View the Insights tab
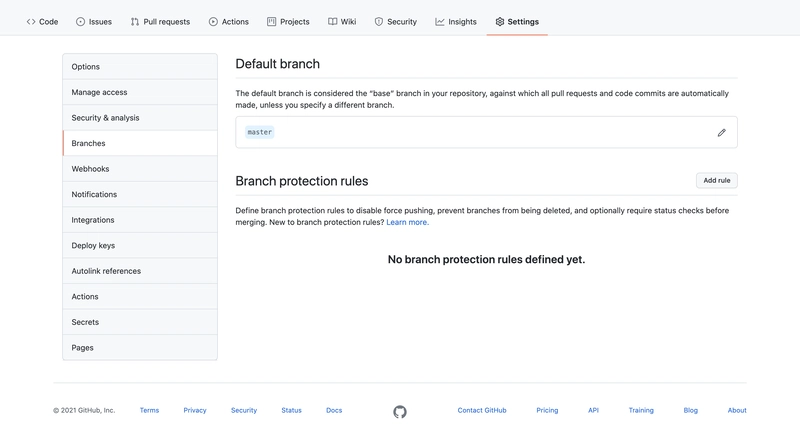This screenshot has width=800, height=447. (456, 21)
